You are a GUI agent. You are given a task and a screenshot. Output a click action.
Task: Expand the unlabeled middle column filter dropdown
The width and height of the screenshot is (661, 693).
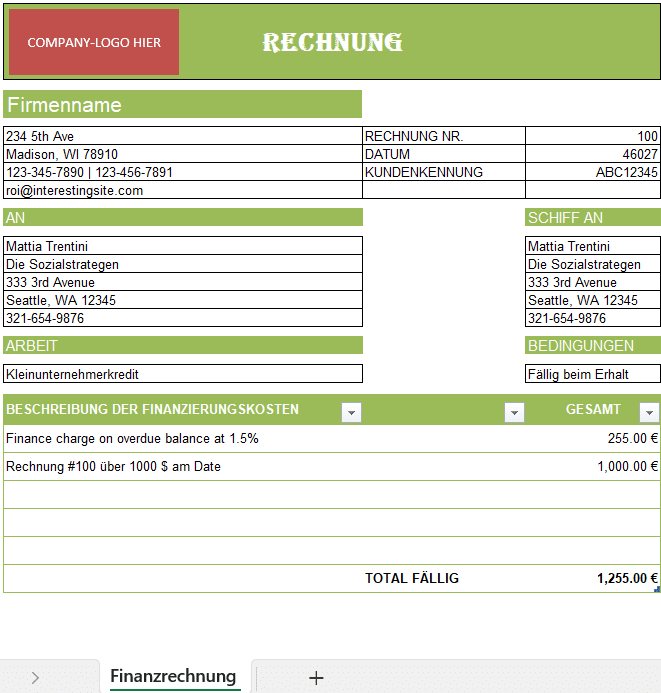tap(514, 412)
